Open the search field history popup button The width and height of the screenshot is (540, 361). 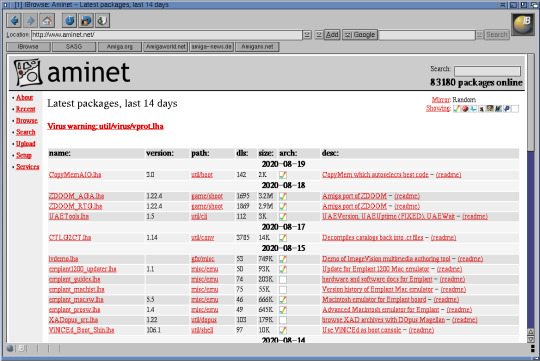(x=479, y=35)
